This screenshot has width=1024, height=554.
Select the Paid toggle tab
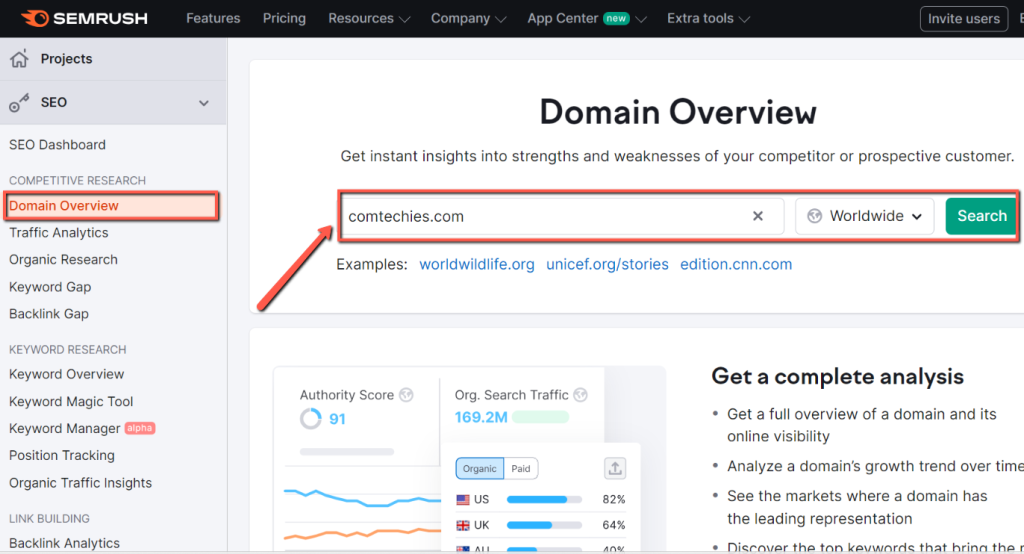[x=520, y=468]
